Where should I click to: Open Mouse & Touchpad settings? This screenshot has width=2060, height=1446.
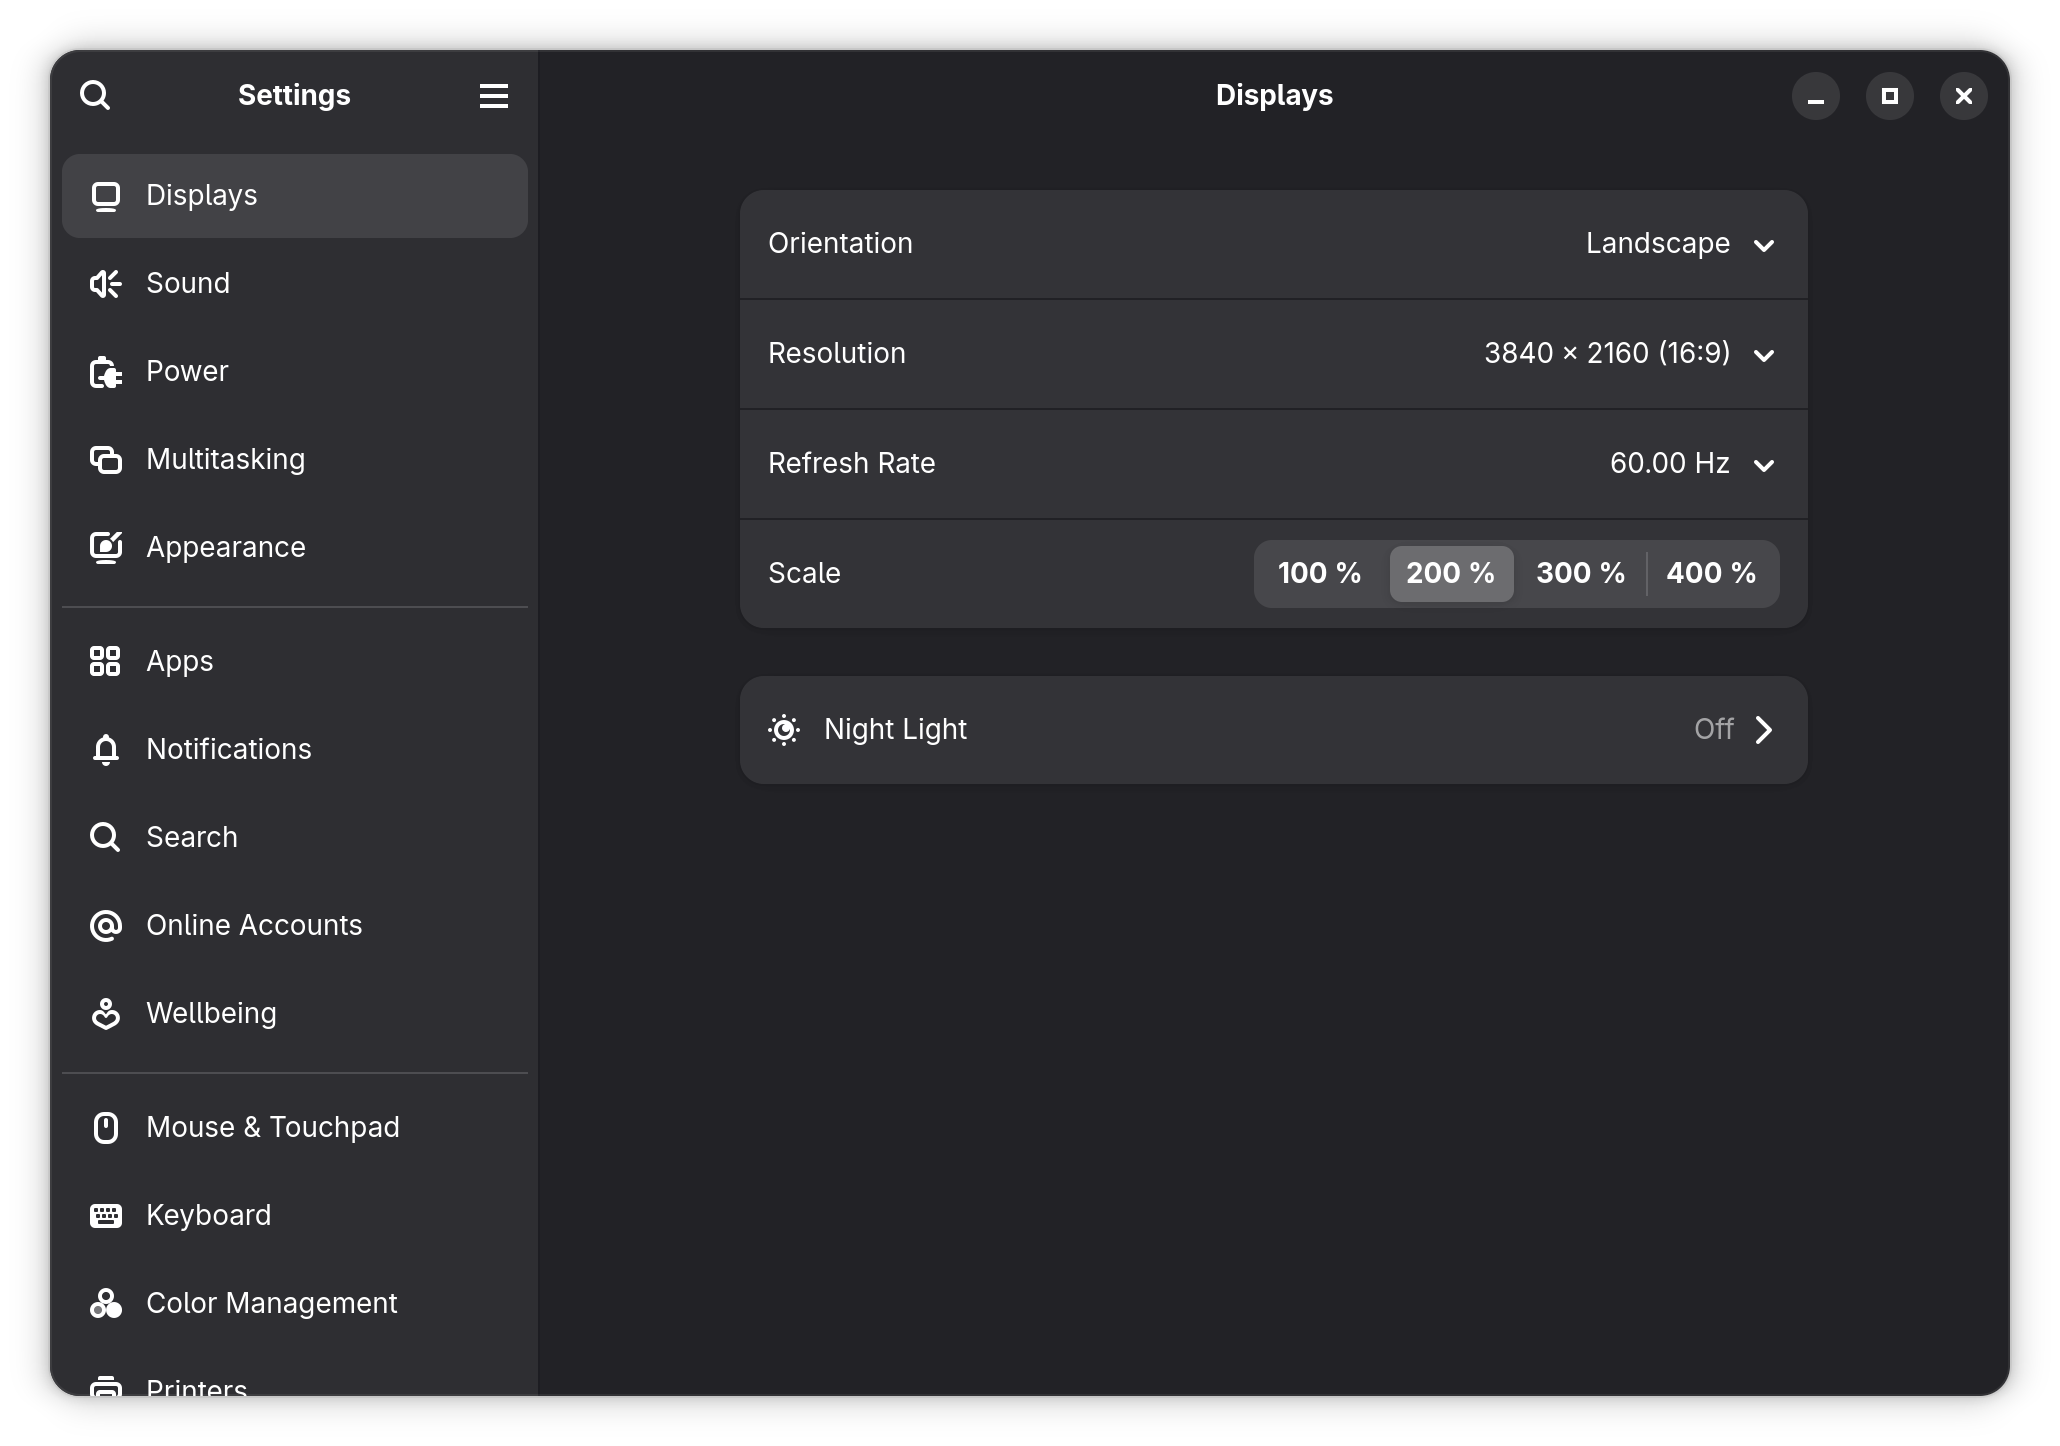[x=273, y=1127]
